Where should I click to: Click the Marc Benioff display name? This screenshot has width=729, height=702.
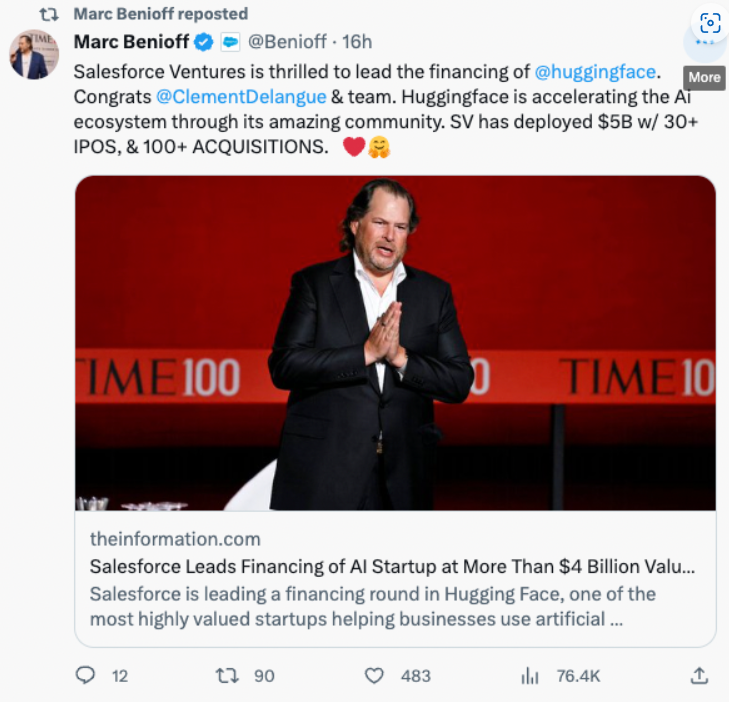click(132, 42)
